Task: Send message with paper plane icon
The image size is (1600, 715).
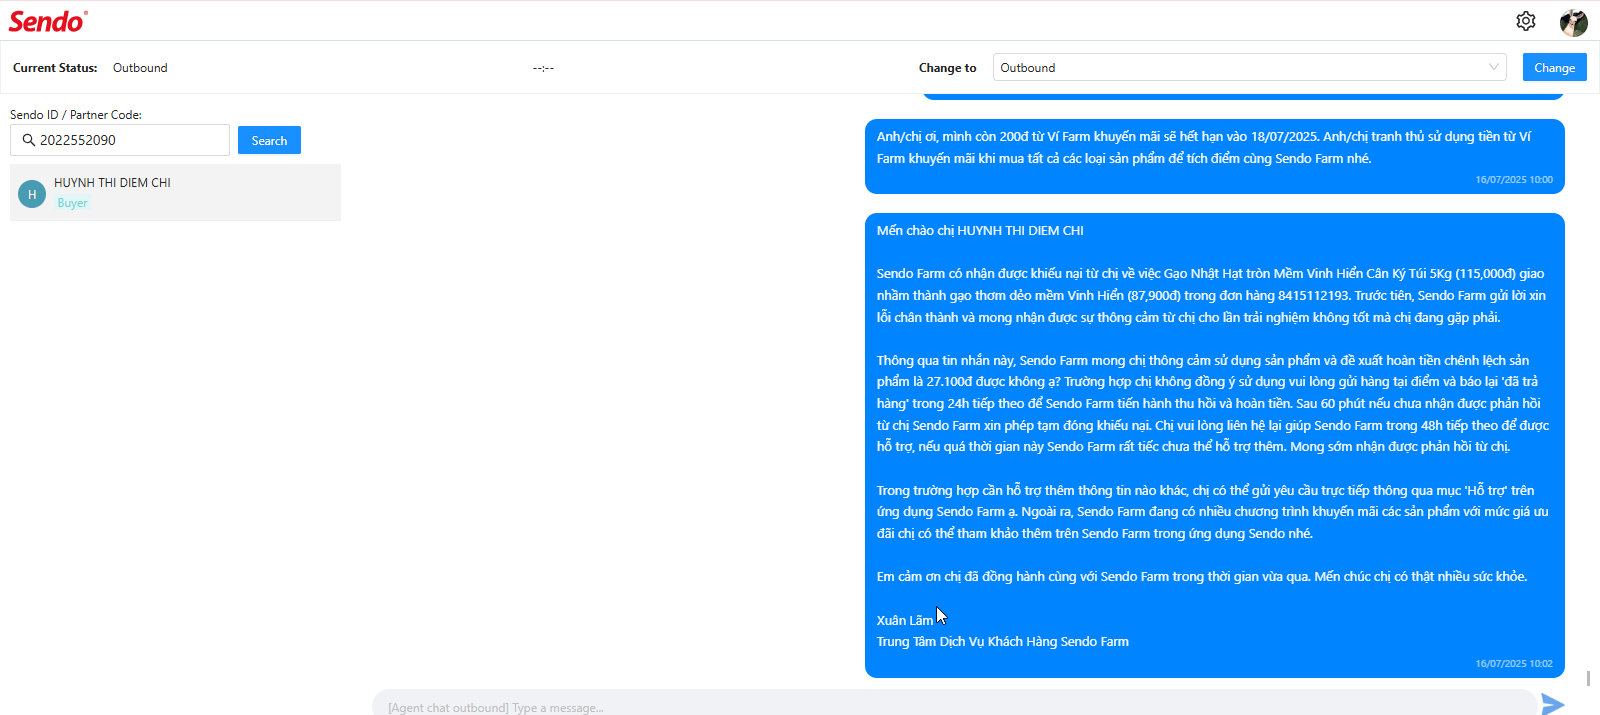Action: (x=1552, y=704)
